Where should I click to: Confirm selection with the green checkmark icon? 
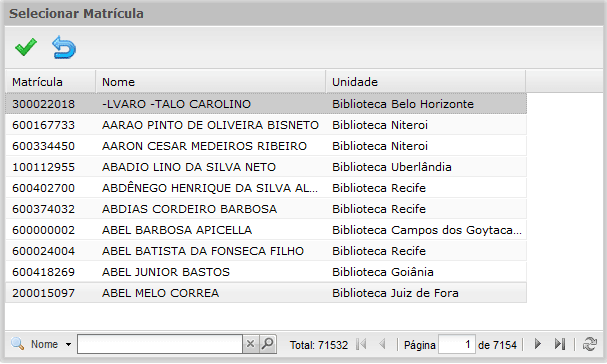(26, 47)
